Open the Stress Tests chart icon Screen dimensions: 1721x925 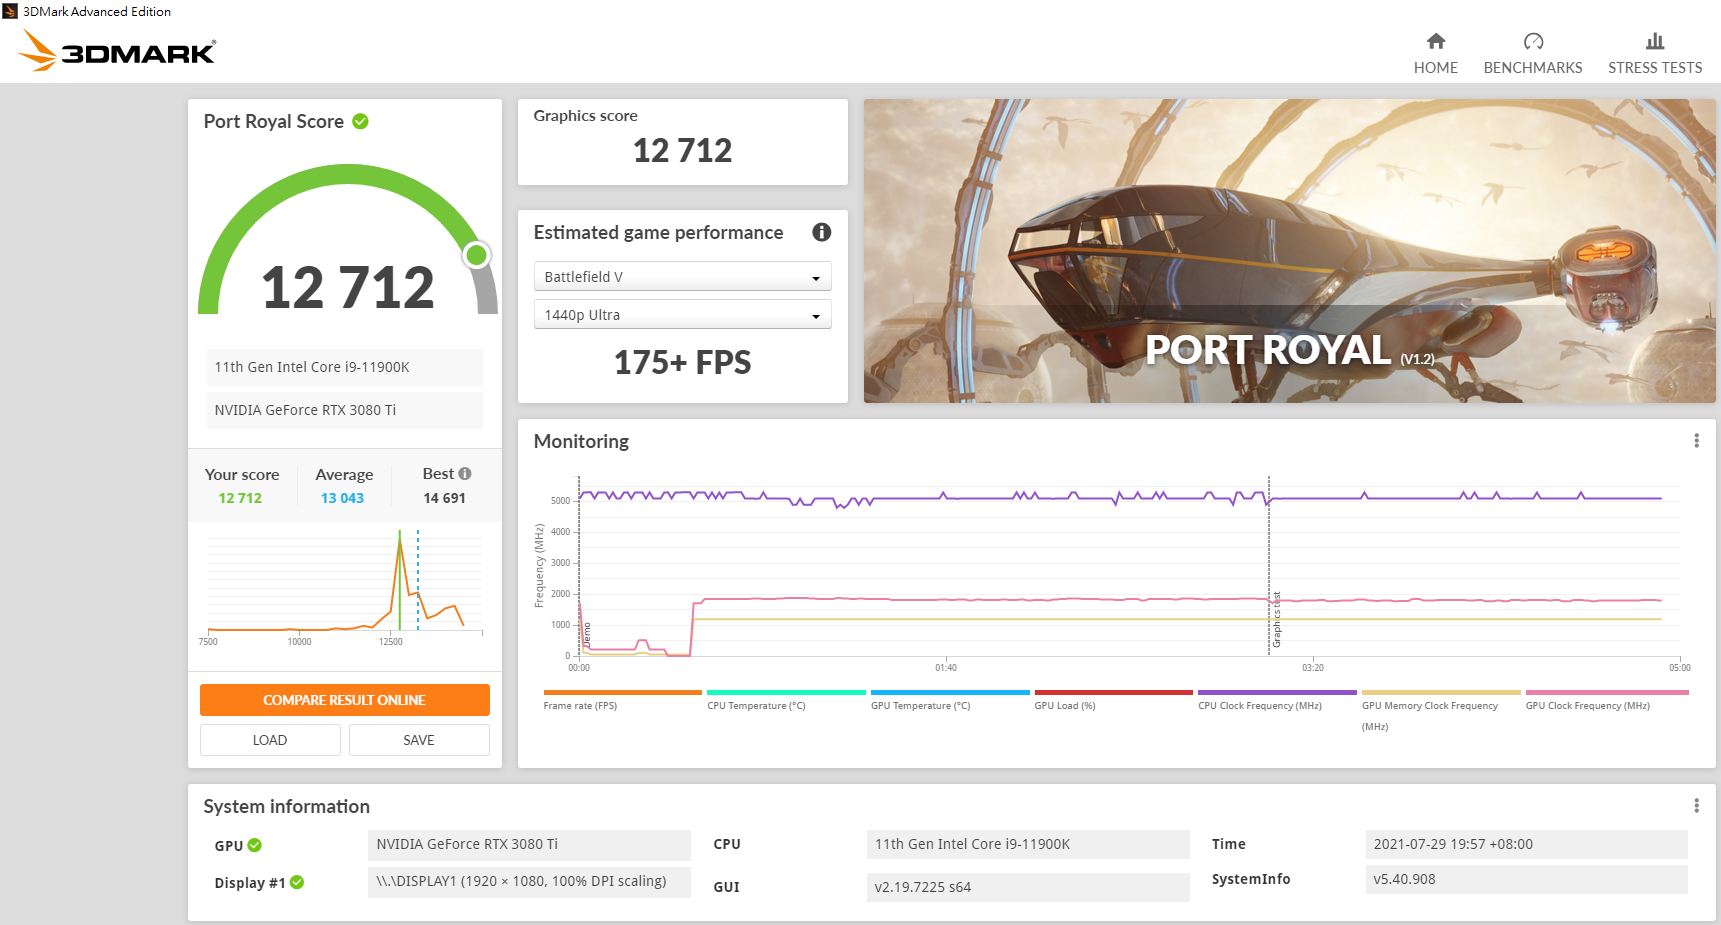tap(1655, 41)
